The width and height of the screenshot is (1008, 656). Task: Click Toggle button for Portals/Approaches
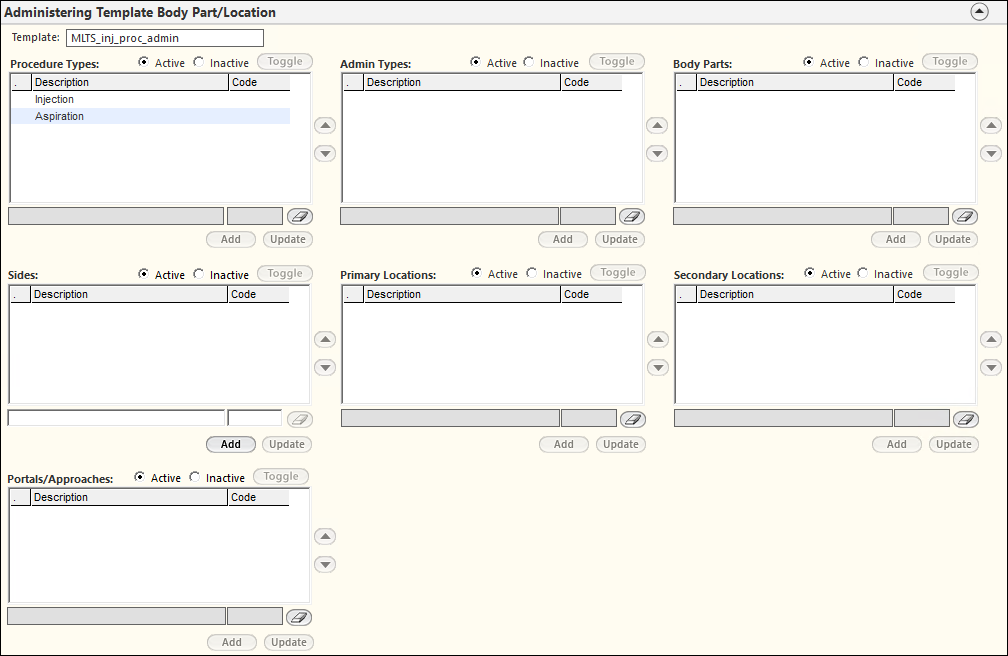pos(281,477)
